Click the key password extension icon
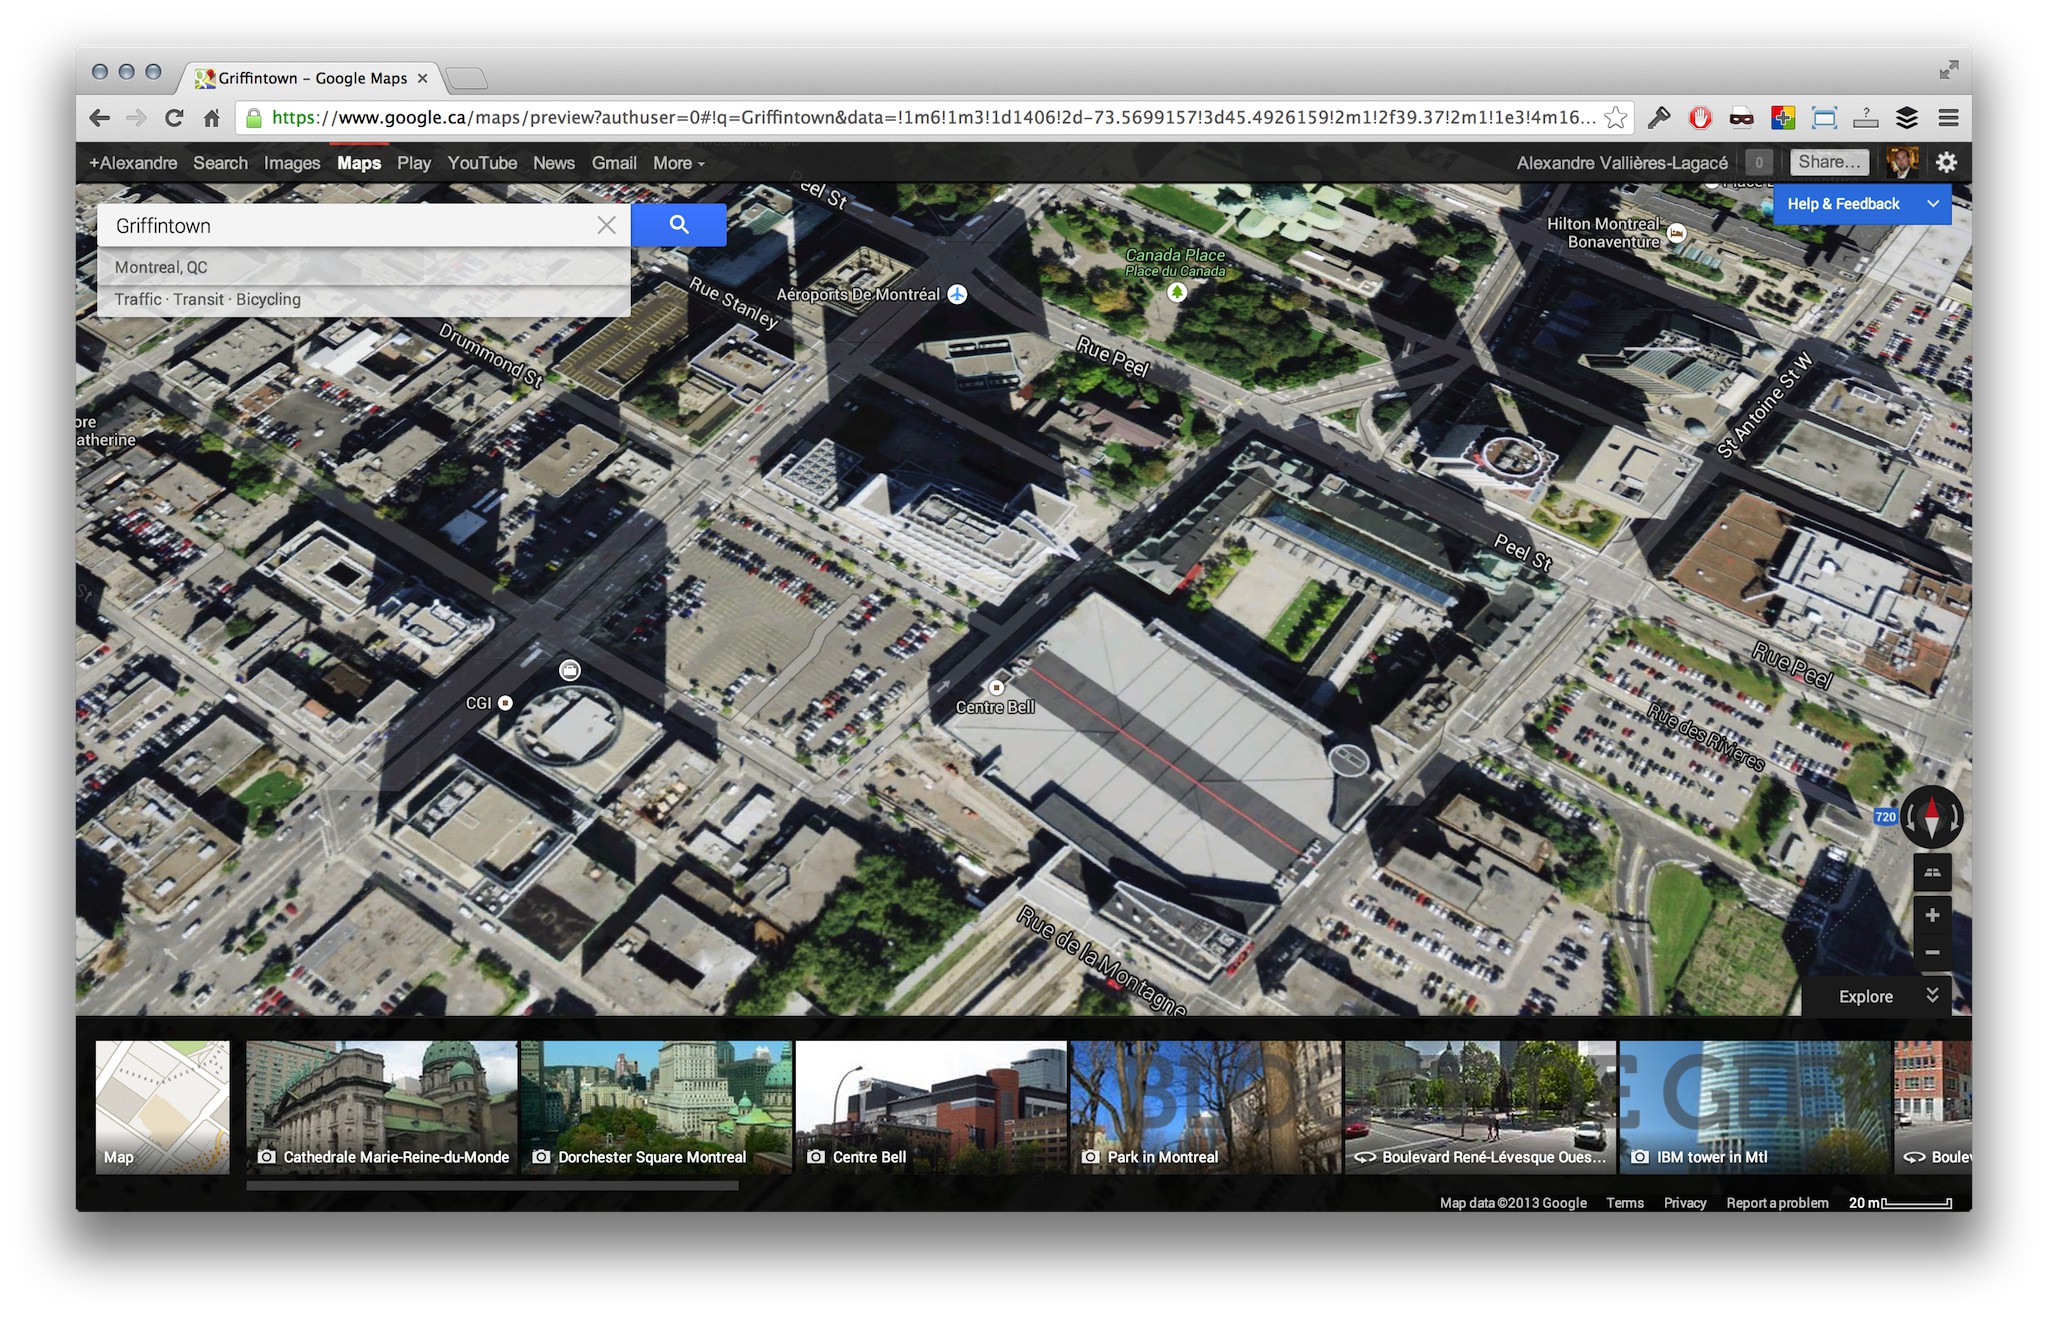 click(1658, 118)
